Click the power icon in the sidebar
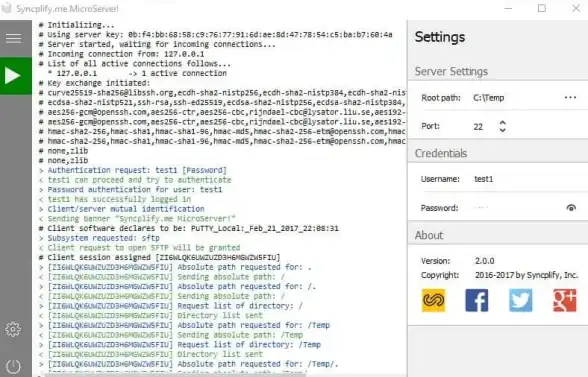 point(14,366)
